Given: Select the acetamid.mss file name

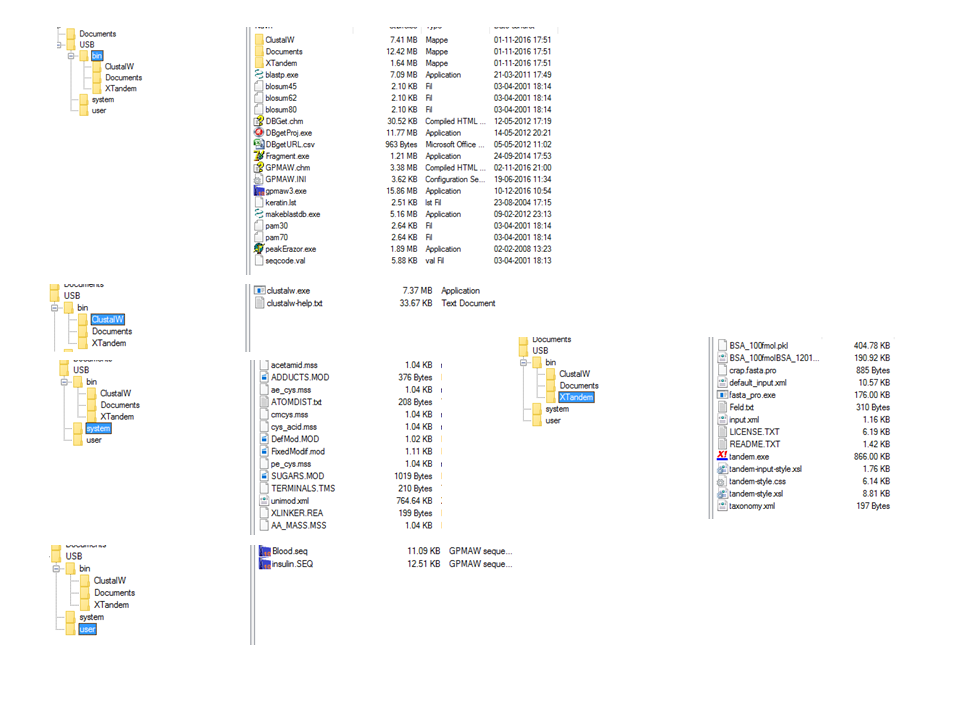Looking at the screenshot, I should point(294,365).
